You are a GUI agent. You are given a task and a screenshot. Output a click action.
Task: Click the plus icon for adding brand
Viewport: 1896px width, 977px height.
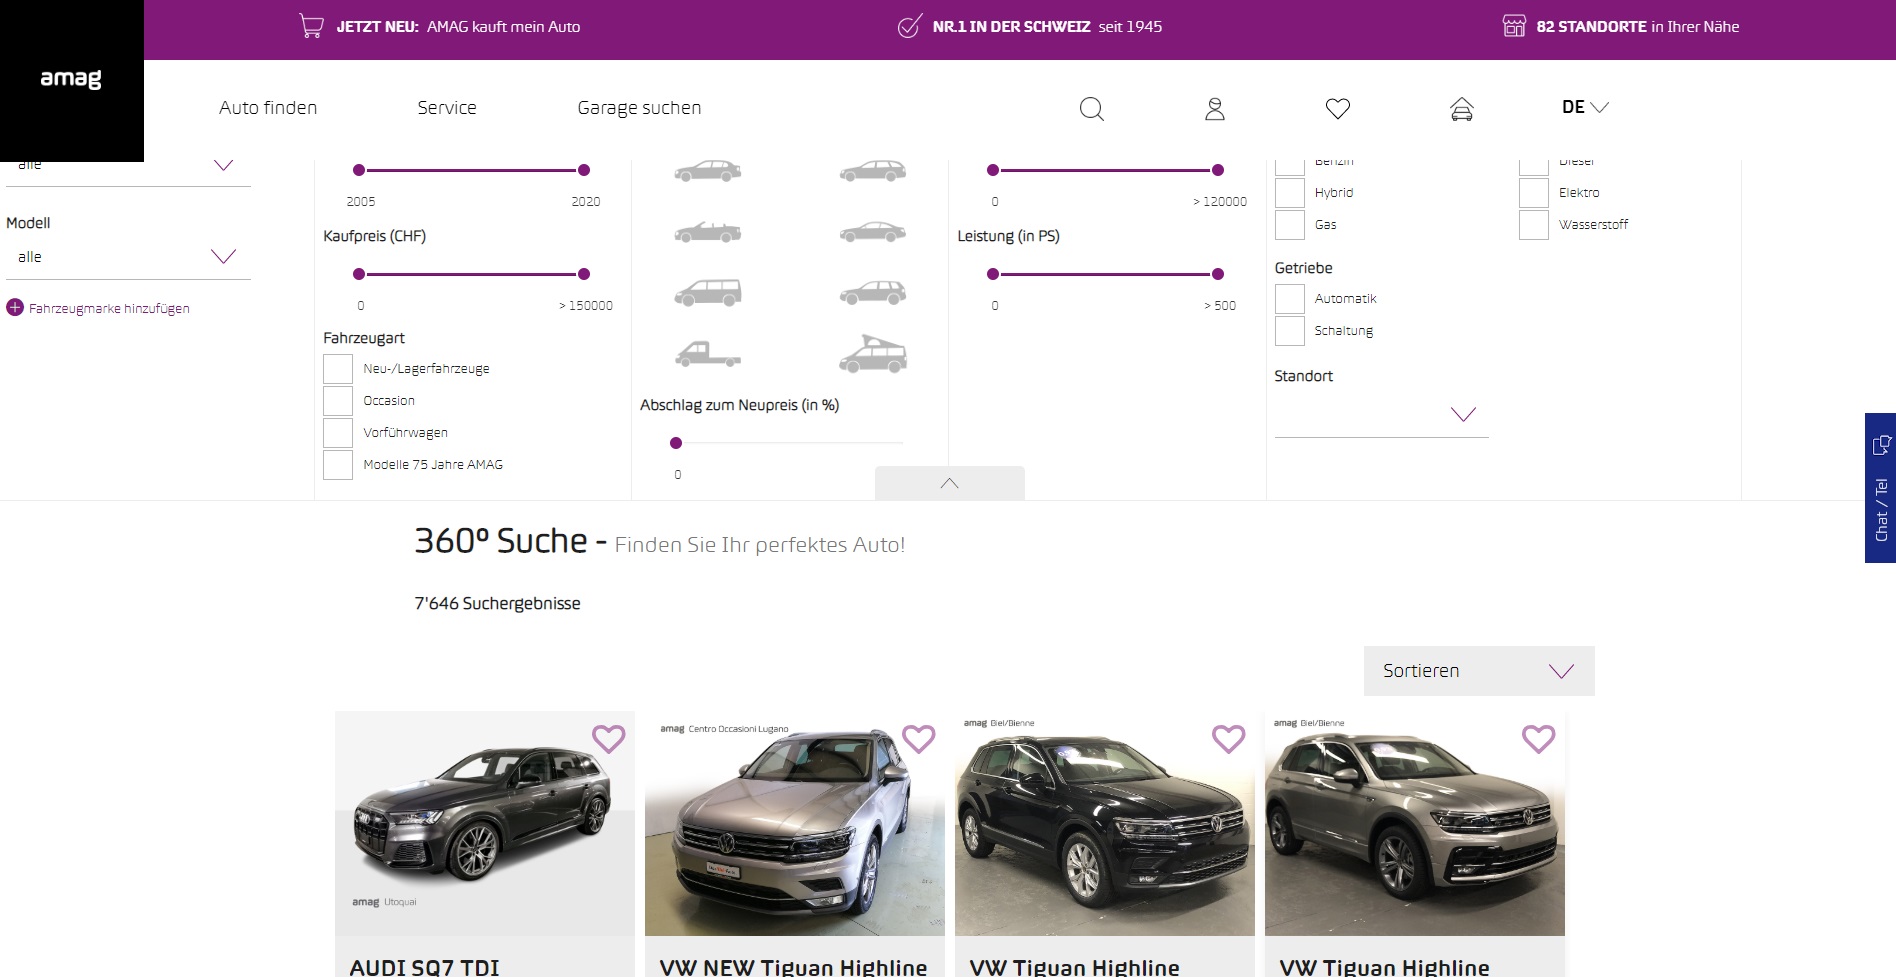point(15,308)
